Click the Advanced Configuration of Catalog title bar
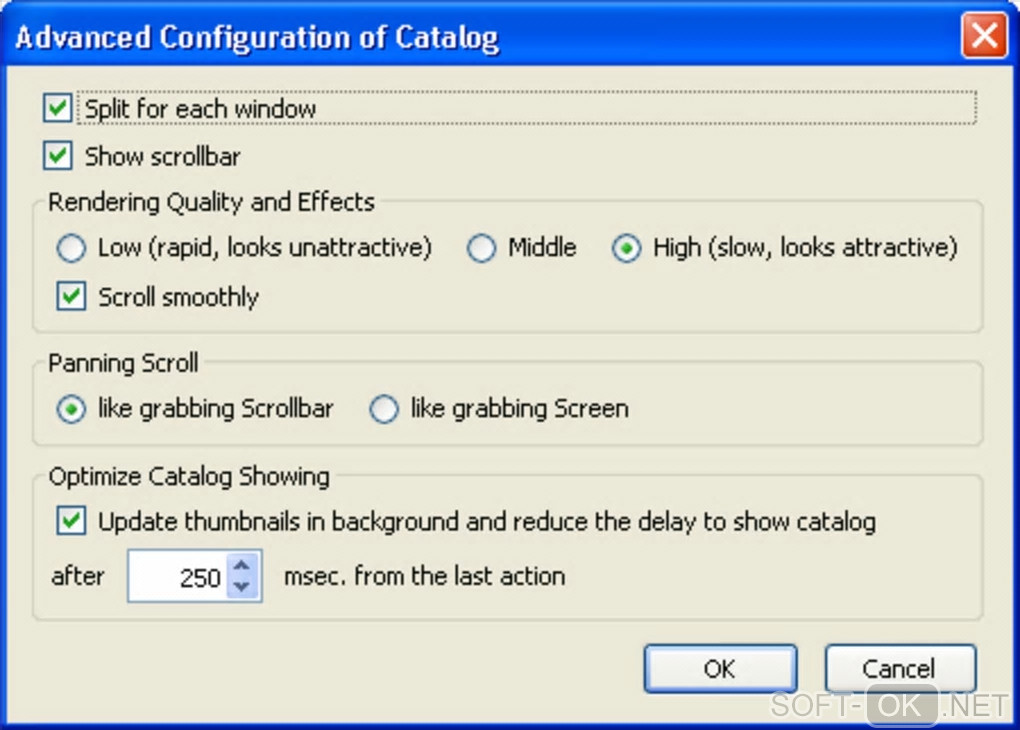This screenshot has height=730, width=1020. click(400, 38)
